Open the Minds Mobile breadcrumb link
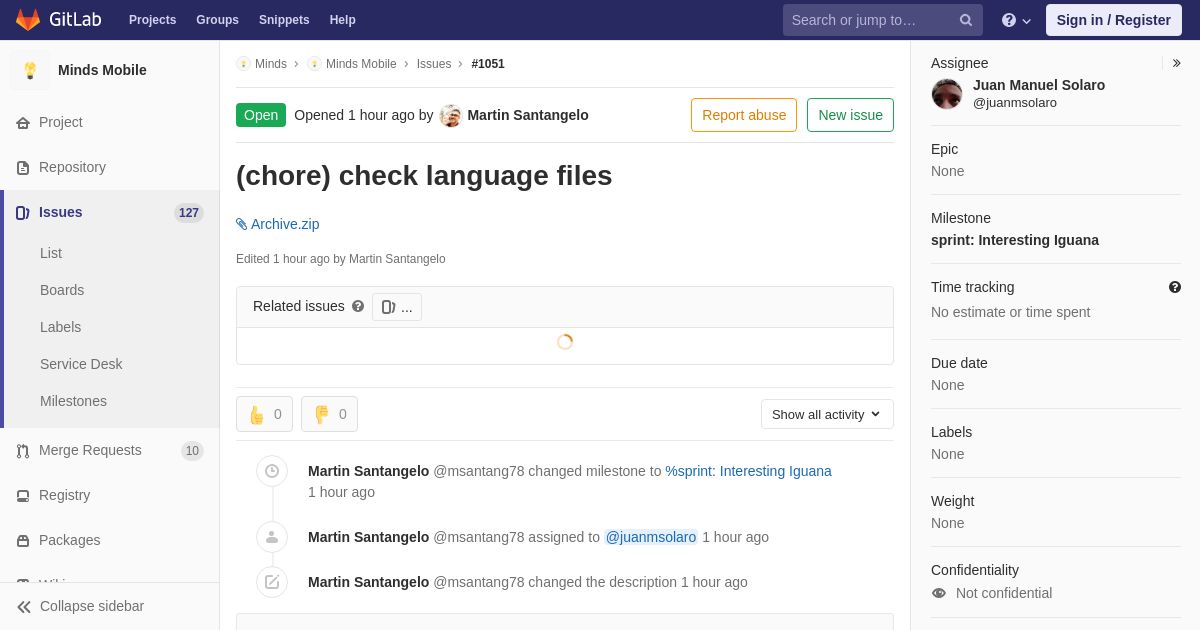 point(361,64)
